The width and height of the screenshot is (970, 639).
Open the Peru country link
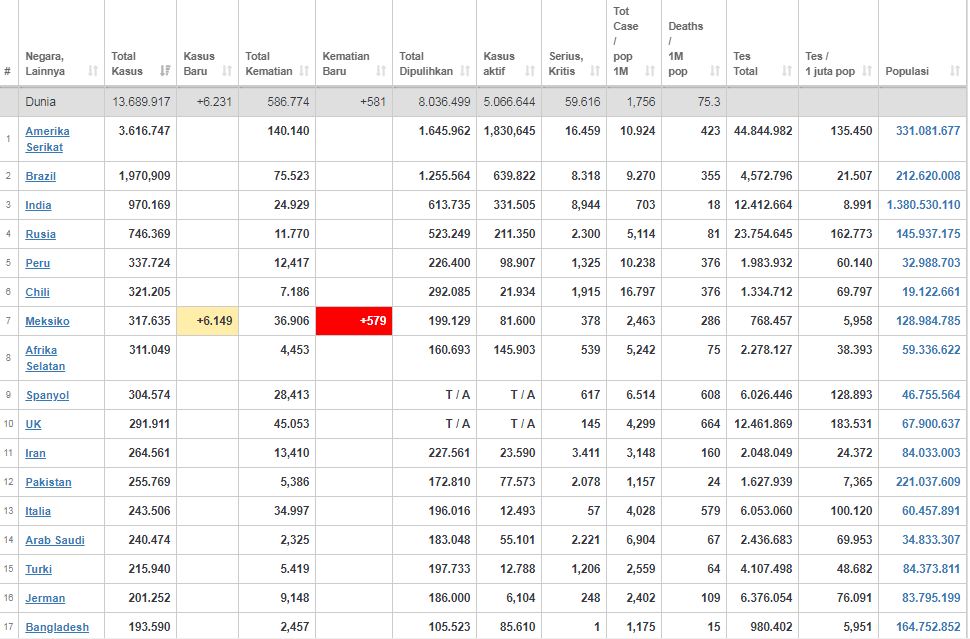[37, 264]
